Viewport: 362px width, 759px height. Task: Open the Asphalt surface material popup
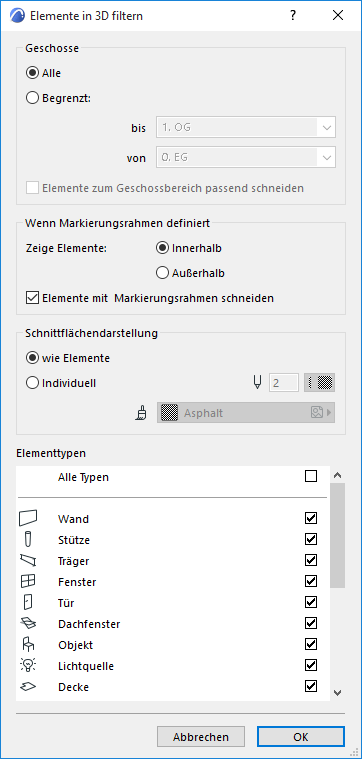point(246,413)
